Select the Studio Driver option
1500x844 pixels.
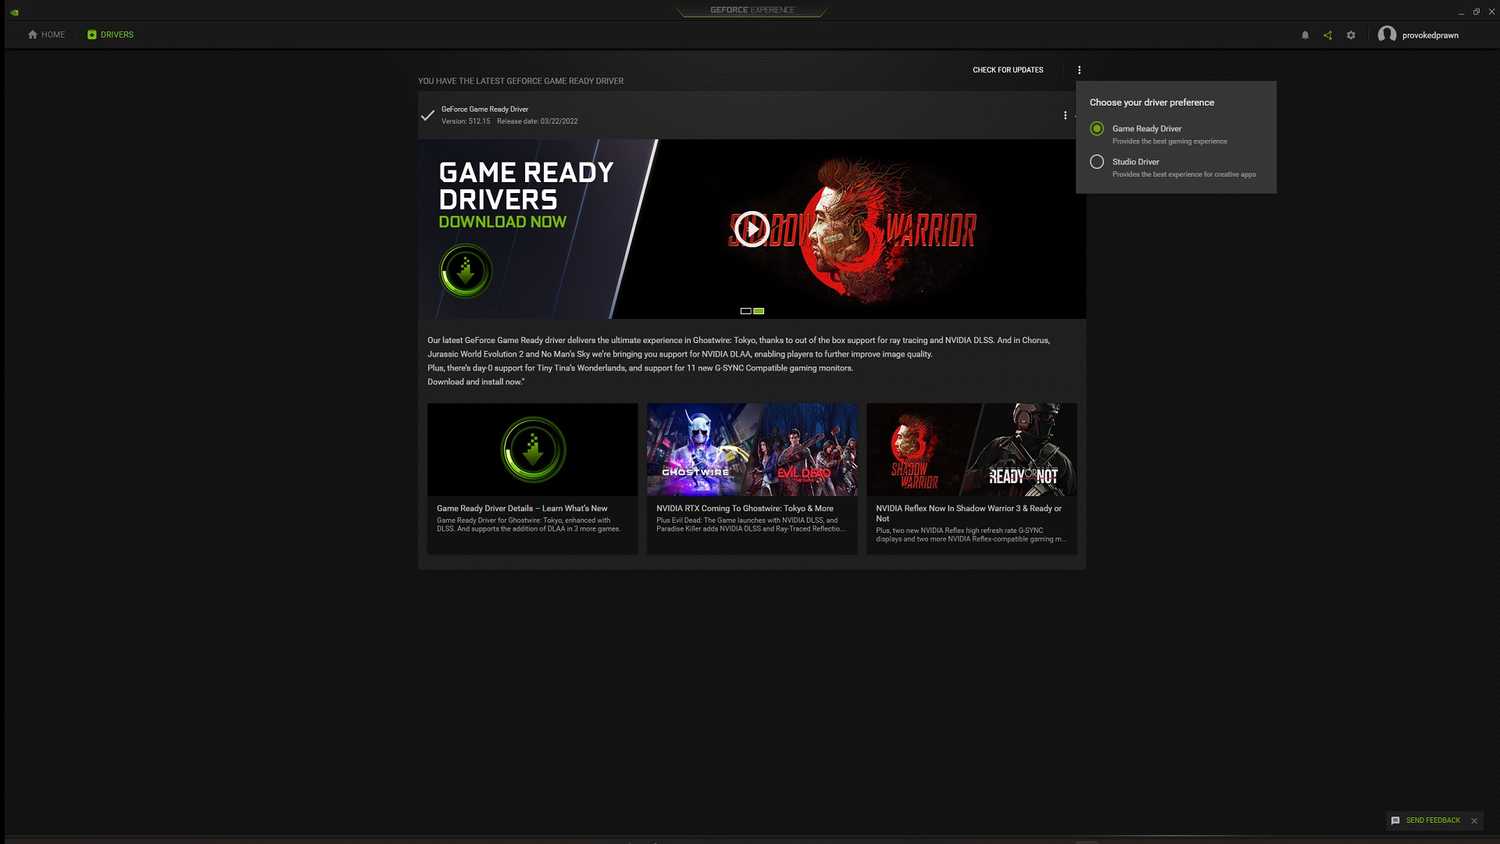(1097, 162)
